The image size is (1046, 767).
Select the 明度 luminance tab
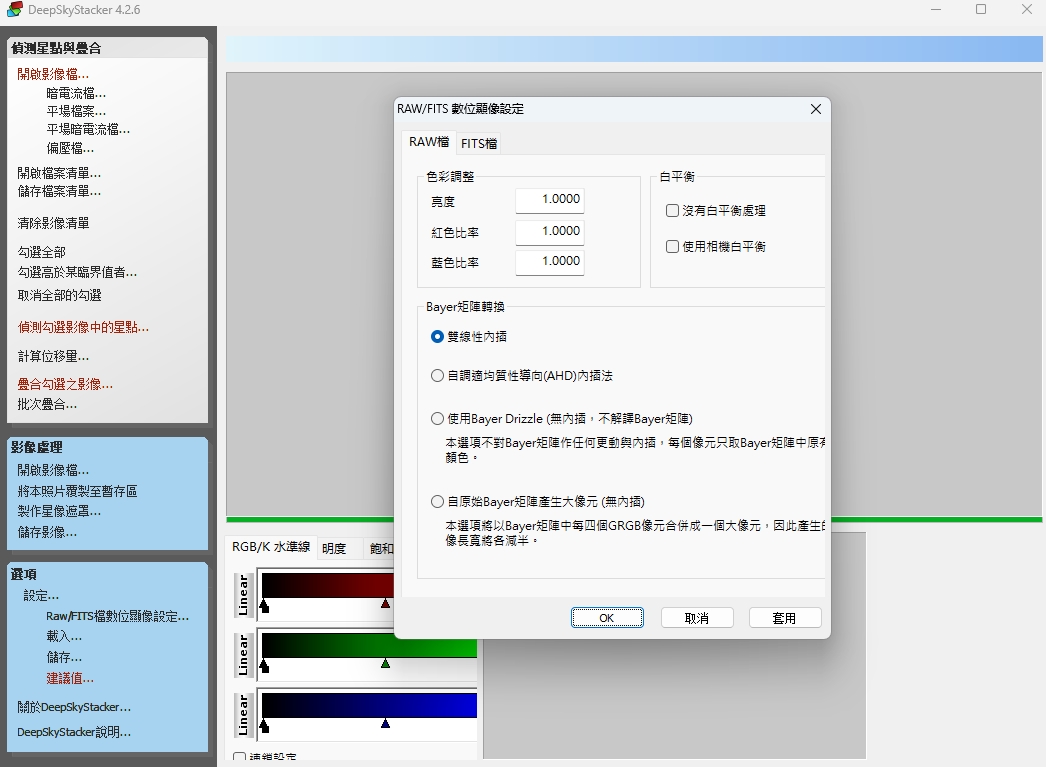(336, 548)
